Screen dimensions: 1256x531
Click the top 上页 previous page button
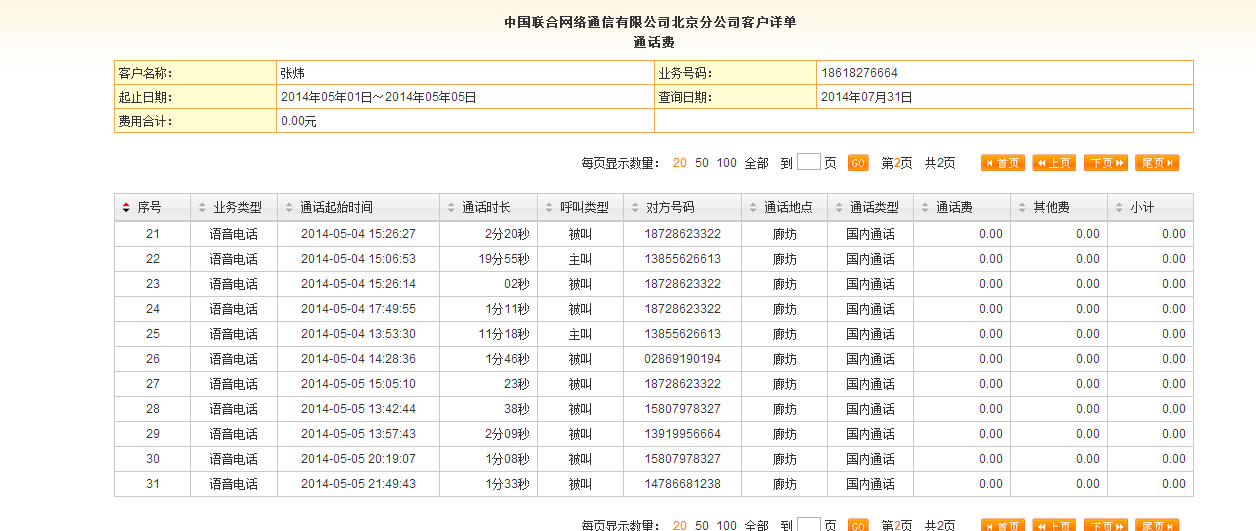click(x=1054, y=163)
